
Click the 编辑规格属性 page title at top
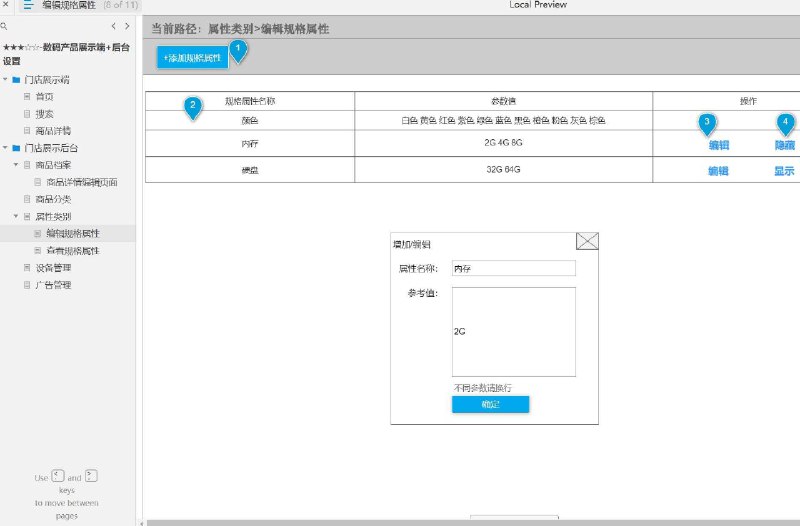tap(69, 5)
